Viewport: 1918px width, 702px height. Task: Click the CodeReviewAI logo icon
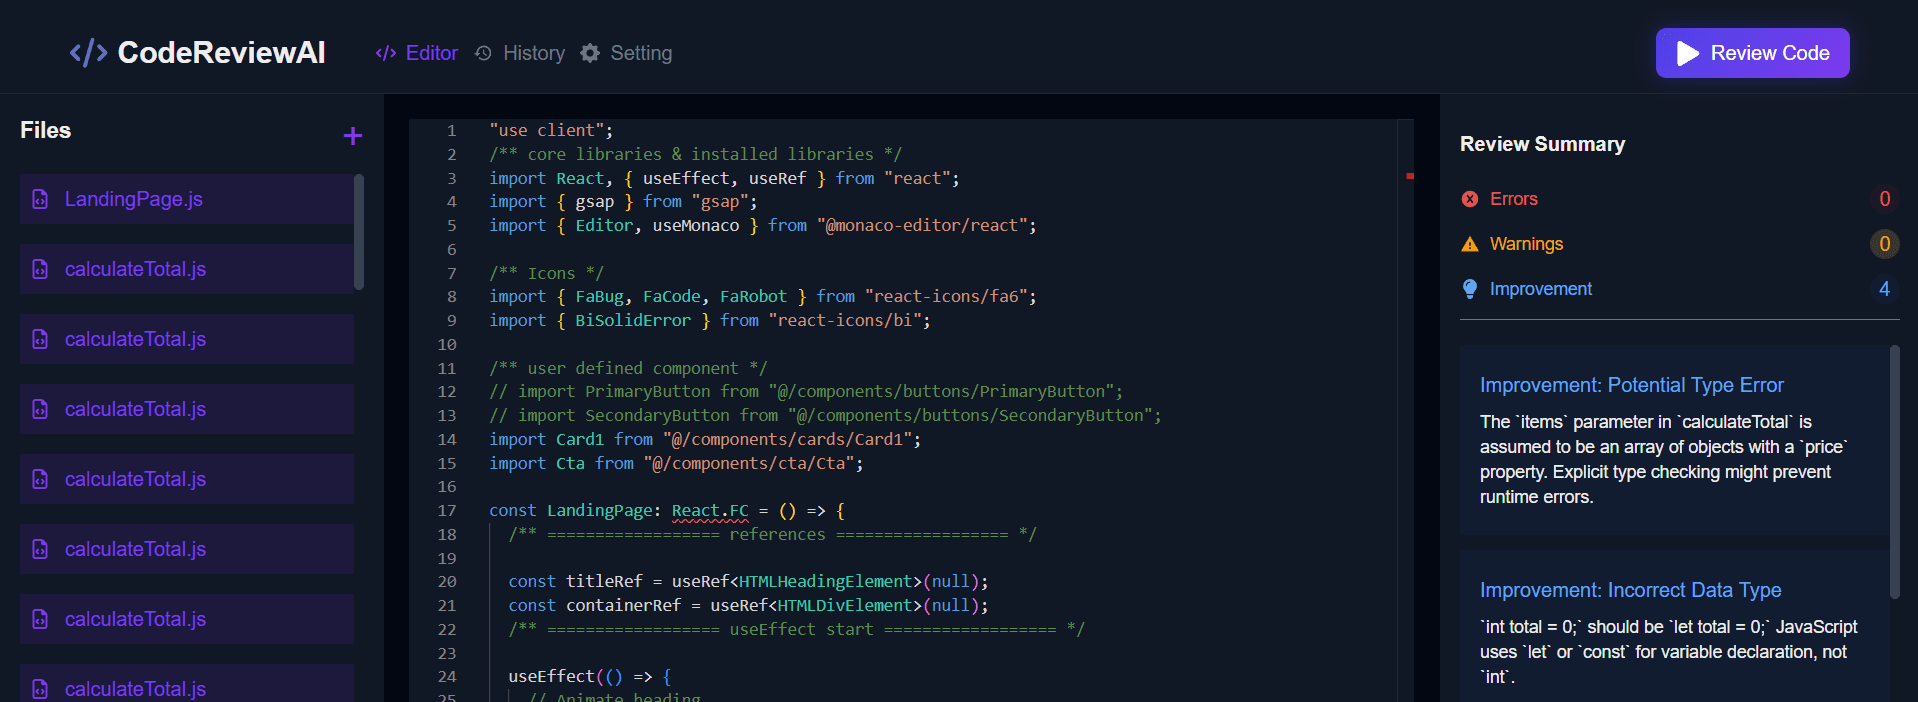[88, 53]
